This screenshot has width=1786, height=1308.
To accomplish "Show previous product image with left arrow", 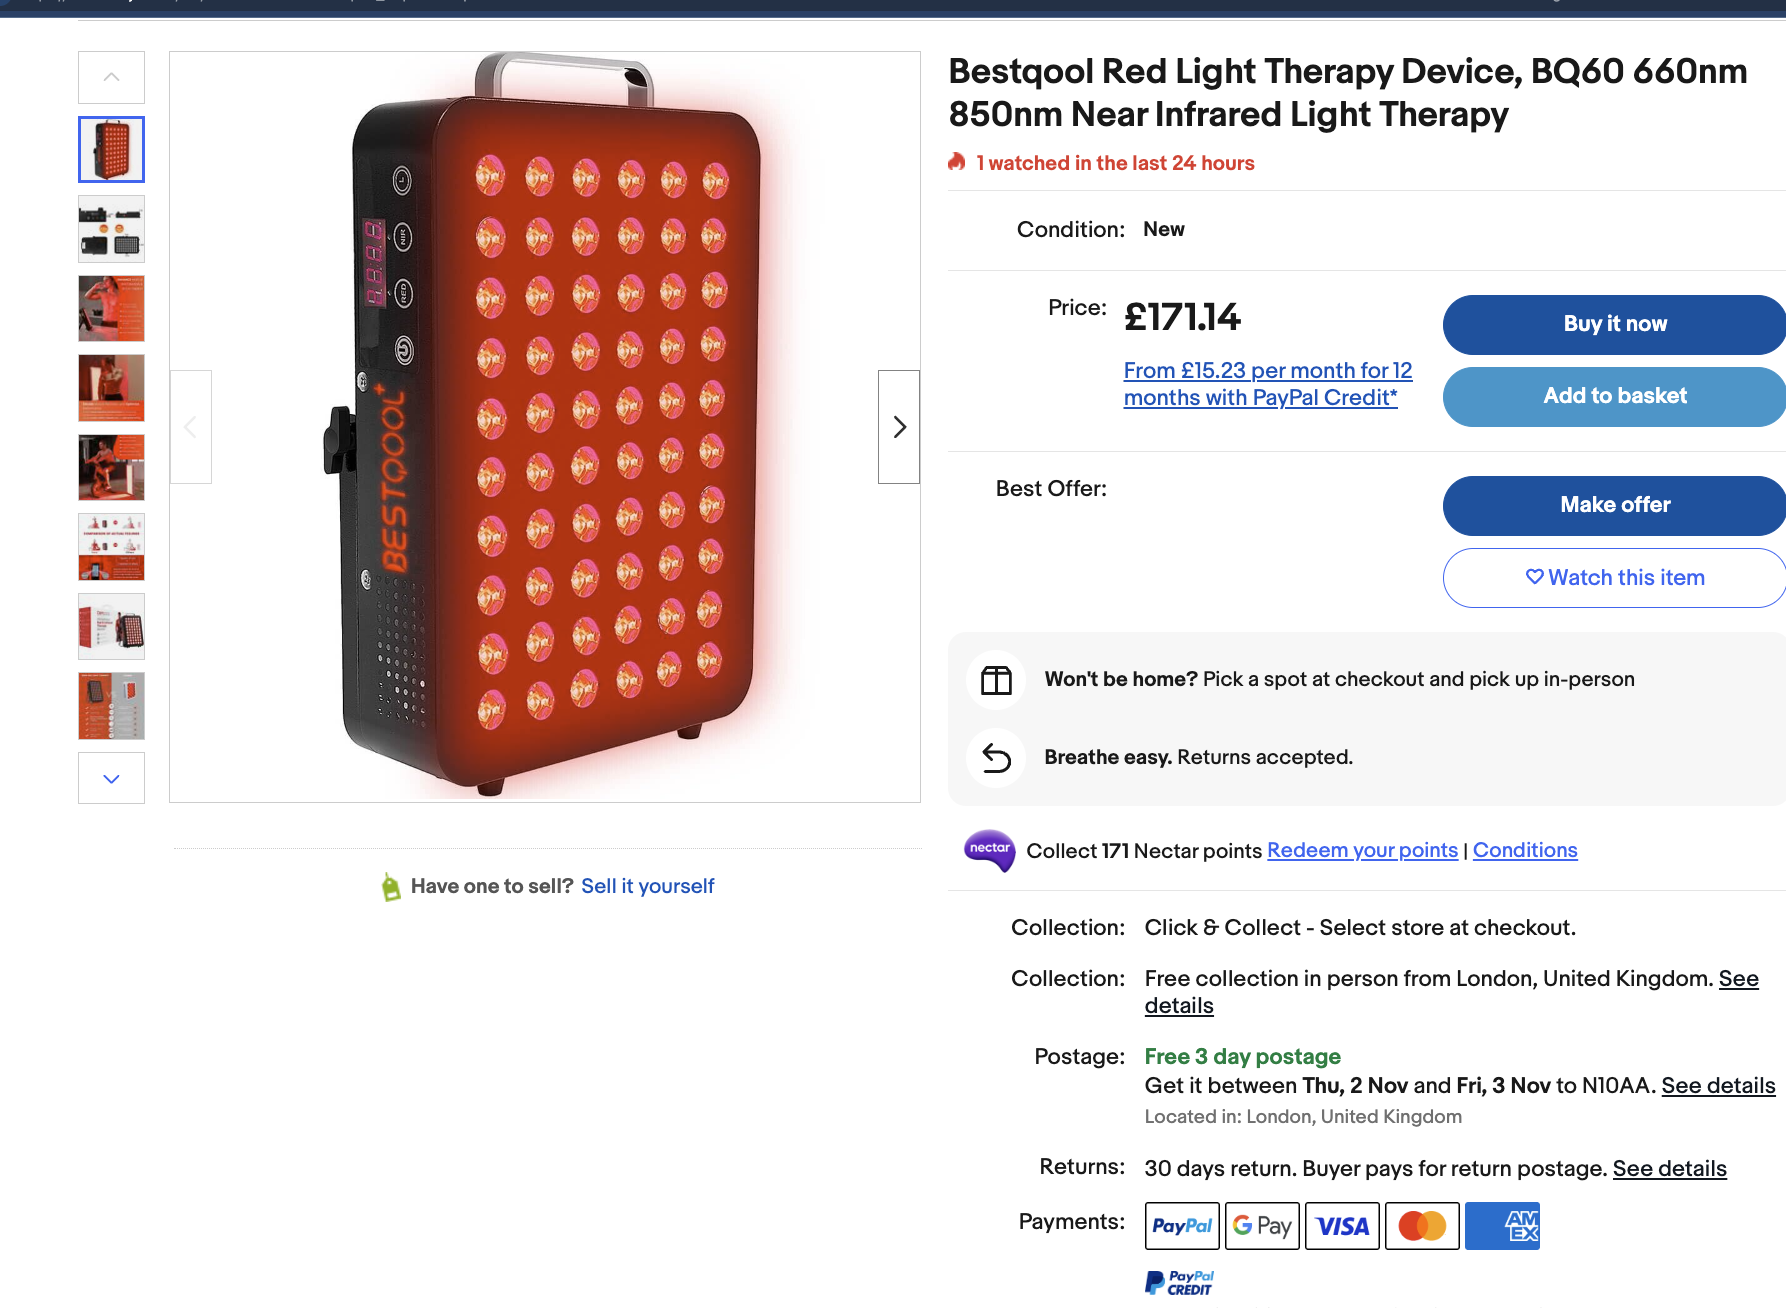I will [191, 427].
